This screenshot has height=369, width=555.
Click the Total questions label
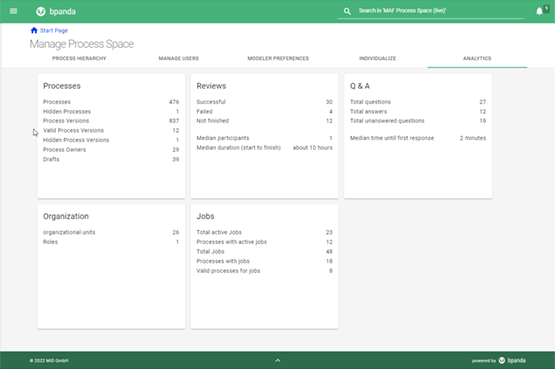click(x=370, y=102)
